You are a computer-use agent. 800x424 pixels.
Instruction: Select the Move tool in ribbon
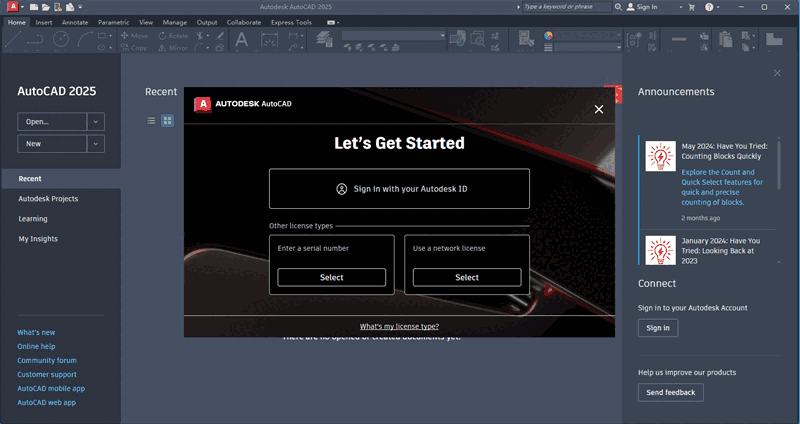point(134,36)
